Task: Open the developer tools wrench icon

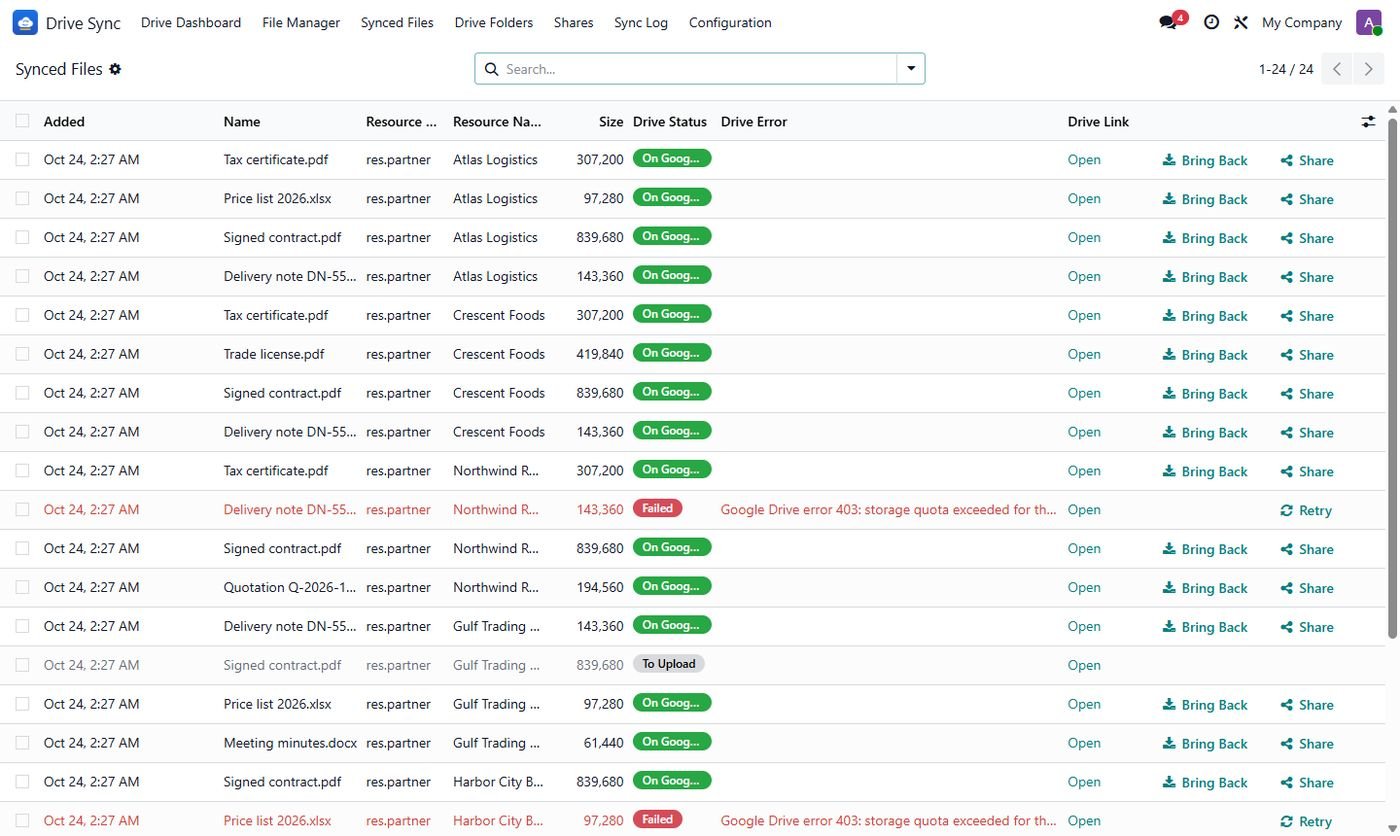Action: click(x=1241, y=22)
